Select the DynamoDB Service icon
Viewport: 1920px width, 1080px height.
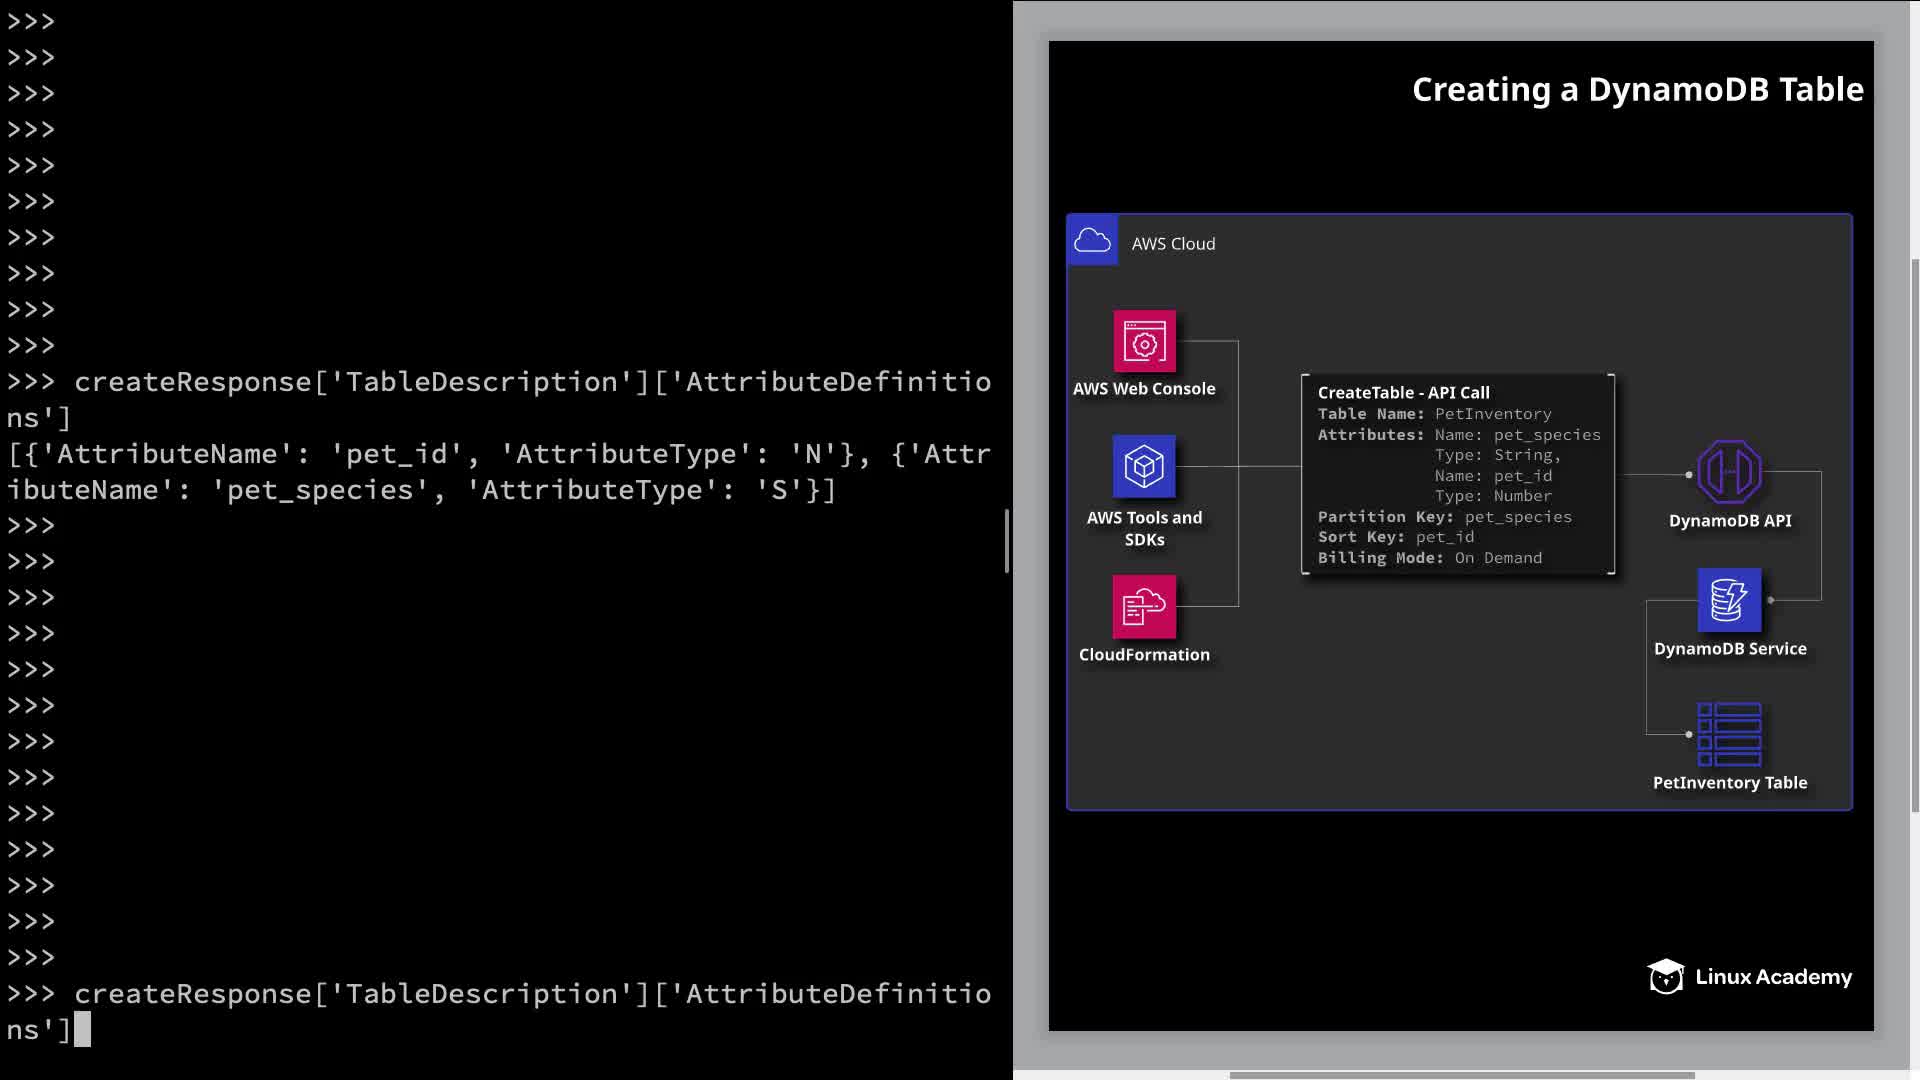pyautogui.click(x=1729, y=600)
